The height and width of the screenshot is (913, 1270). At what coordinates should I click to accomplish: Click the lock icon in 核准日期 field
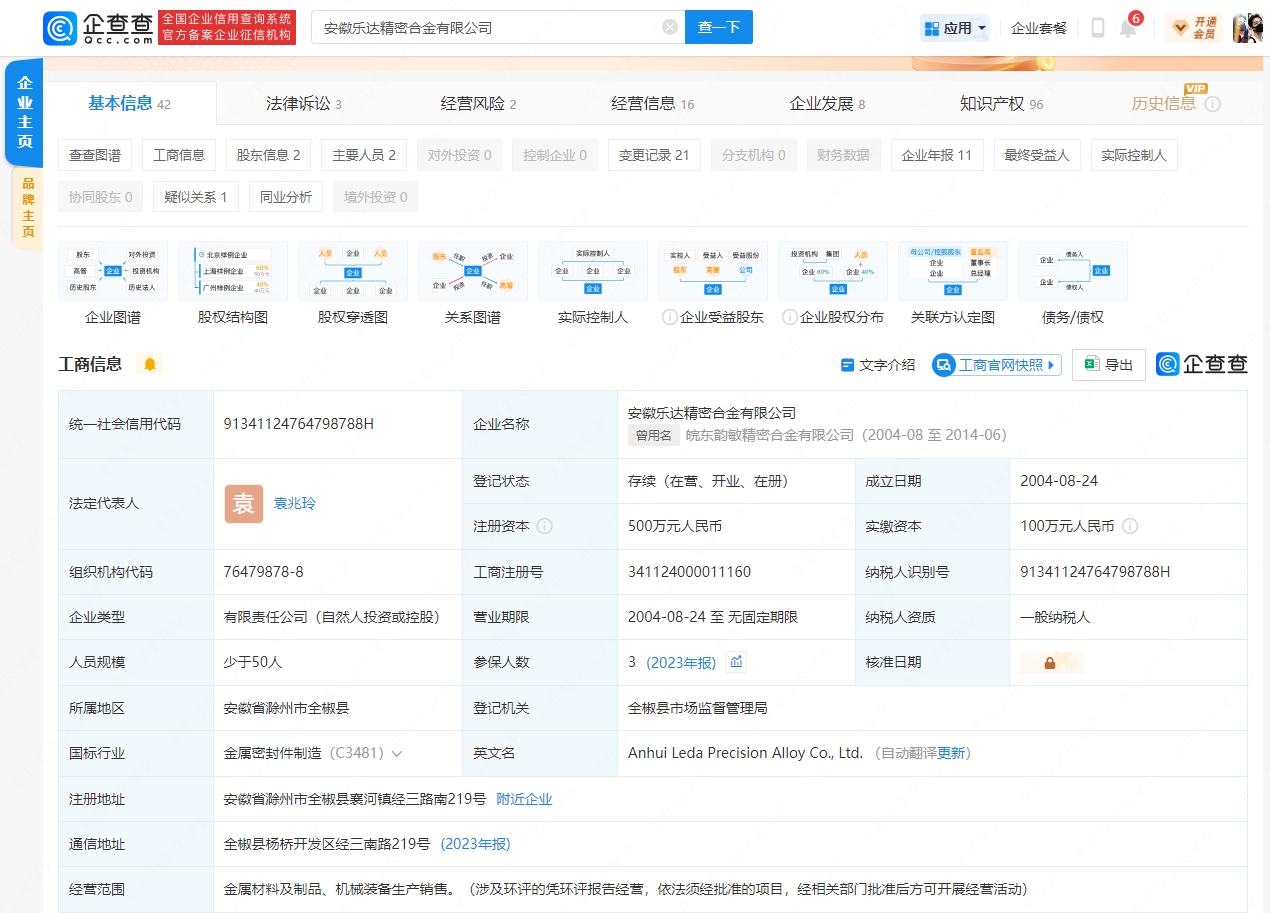pos(1050,663)
